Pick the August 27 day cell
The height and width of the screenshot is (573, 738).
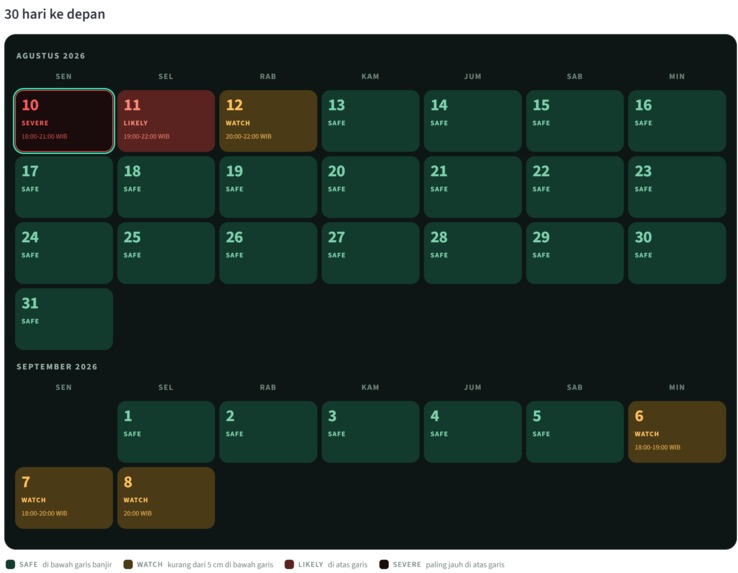370,253
